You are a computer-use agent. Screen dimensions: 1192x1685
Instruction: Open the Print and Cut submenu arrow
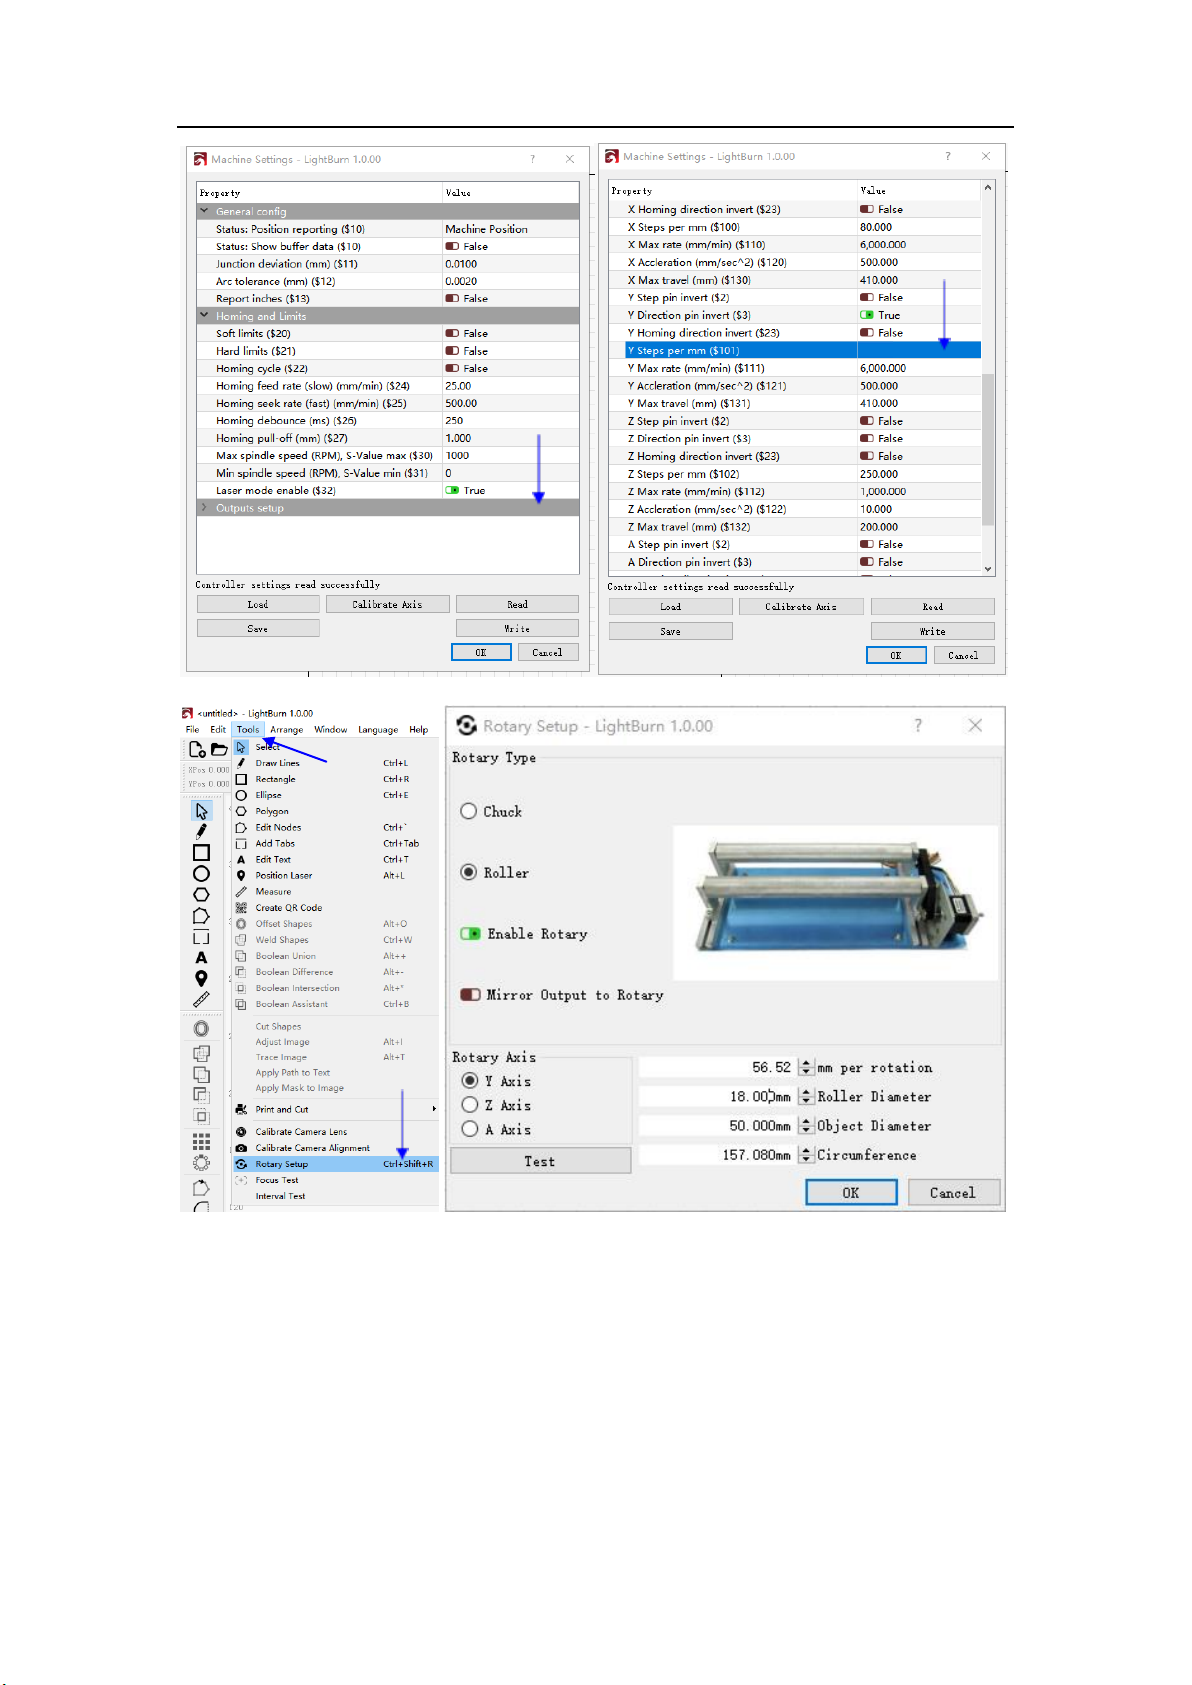pos(434,1109)
